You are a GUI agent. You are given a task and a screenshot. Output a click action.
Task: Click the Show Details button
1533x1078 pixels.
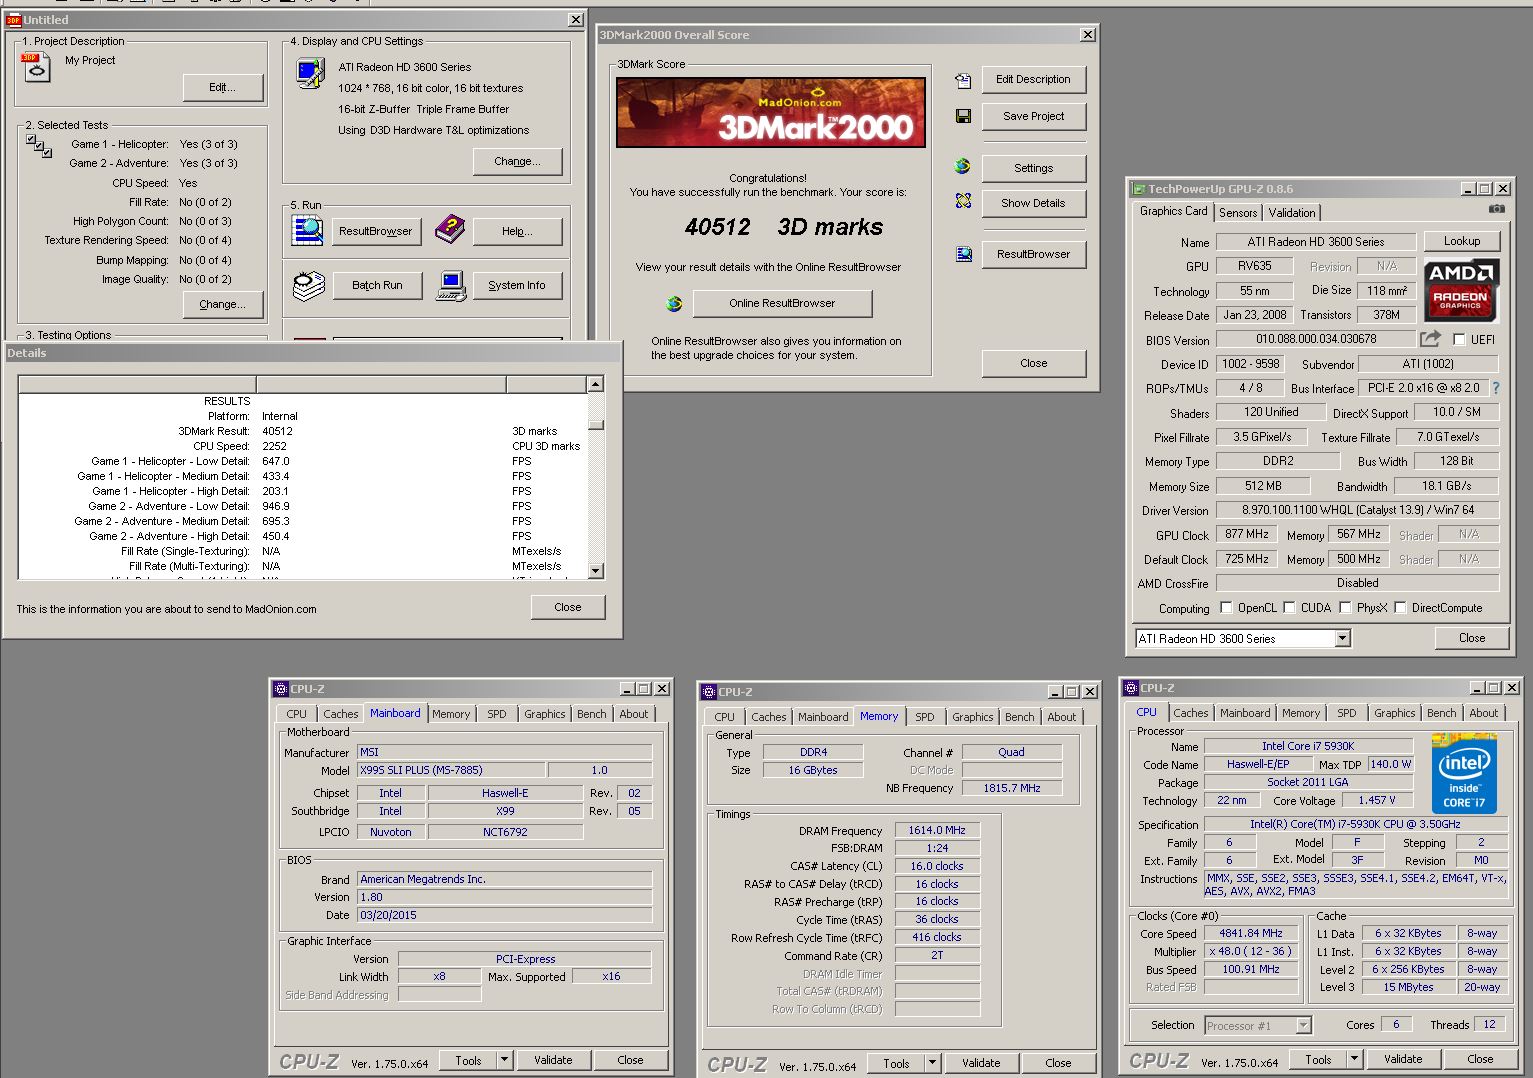point(1033,203)
